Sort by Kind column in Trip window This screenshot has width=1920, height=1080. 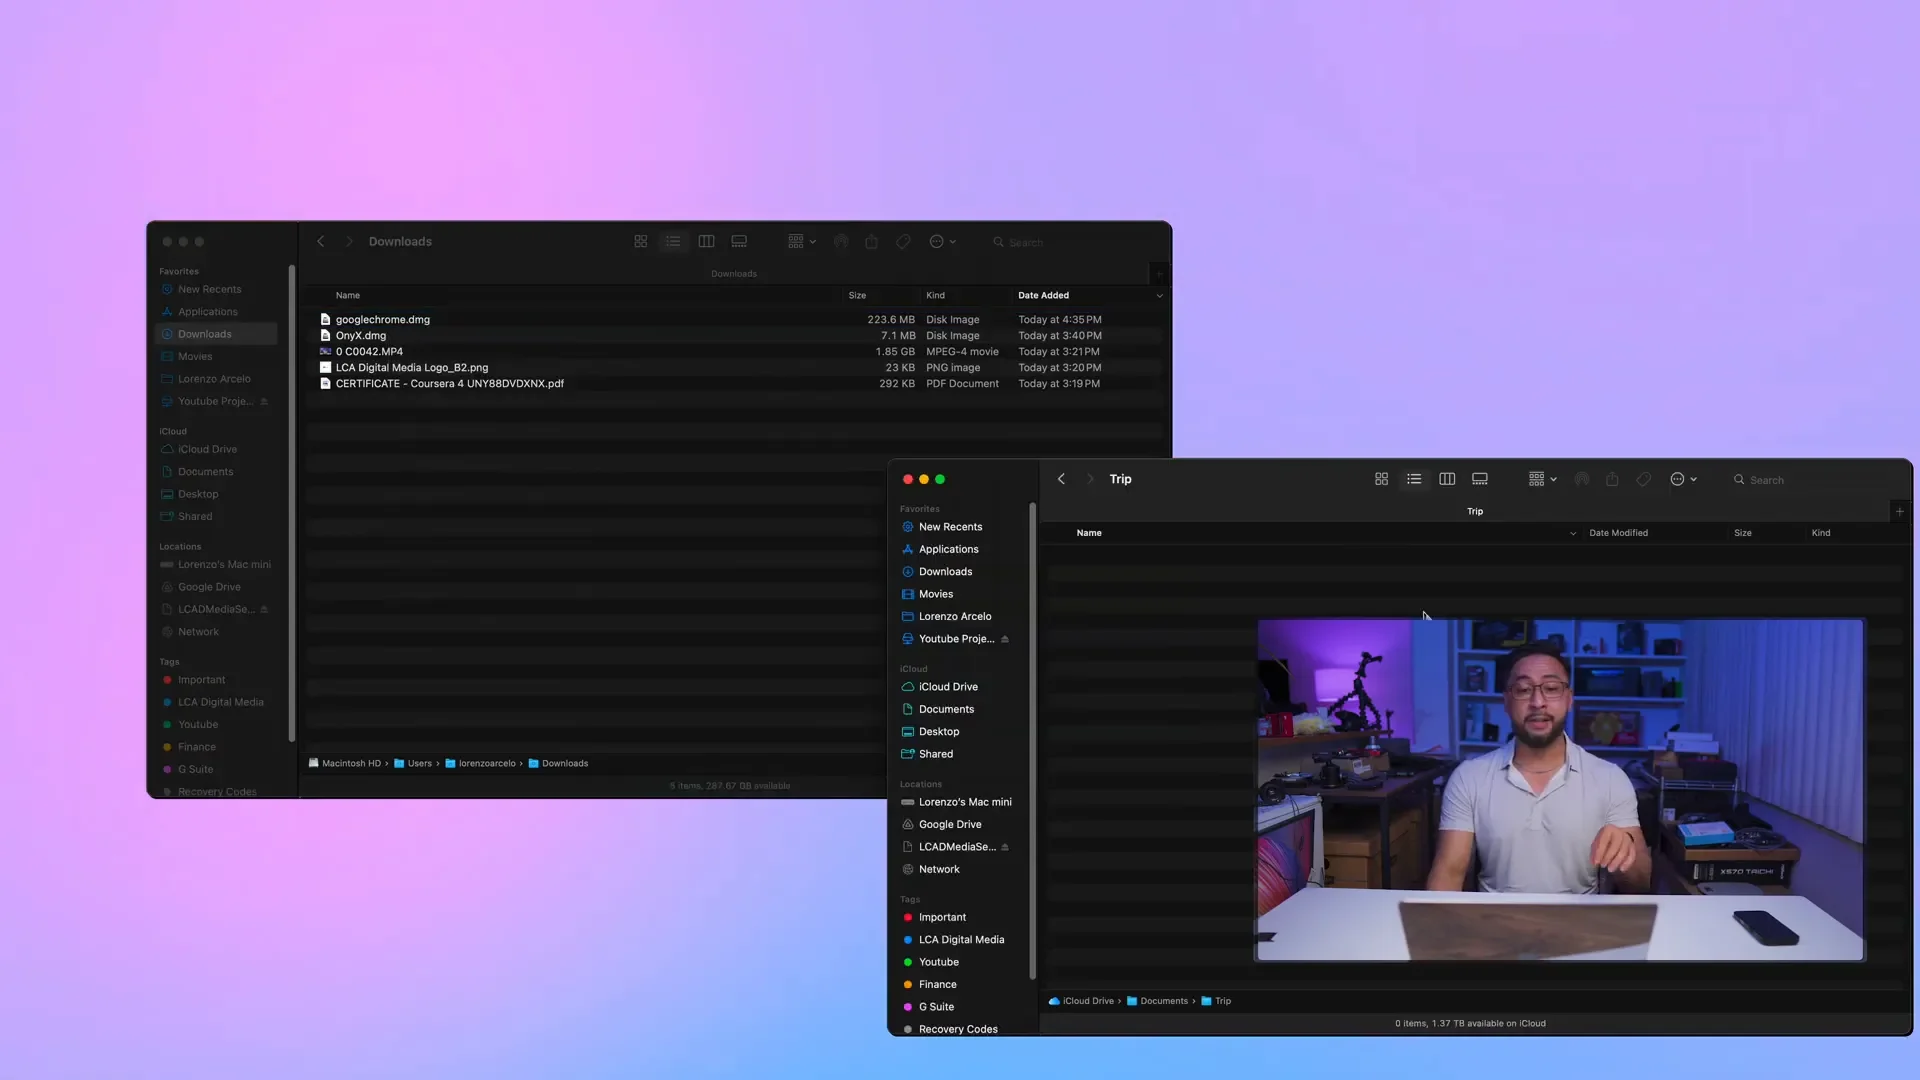pos(1821,533)
